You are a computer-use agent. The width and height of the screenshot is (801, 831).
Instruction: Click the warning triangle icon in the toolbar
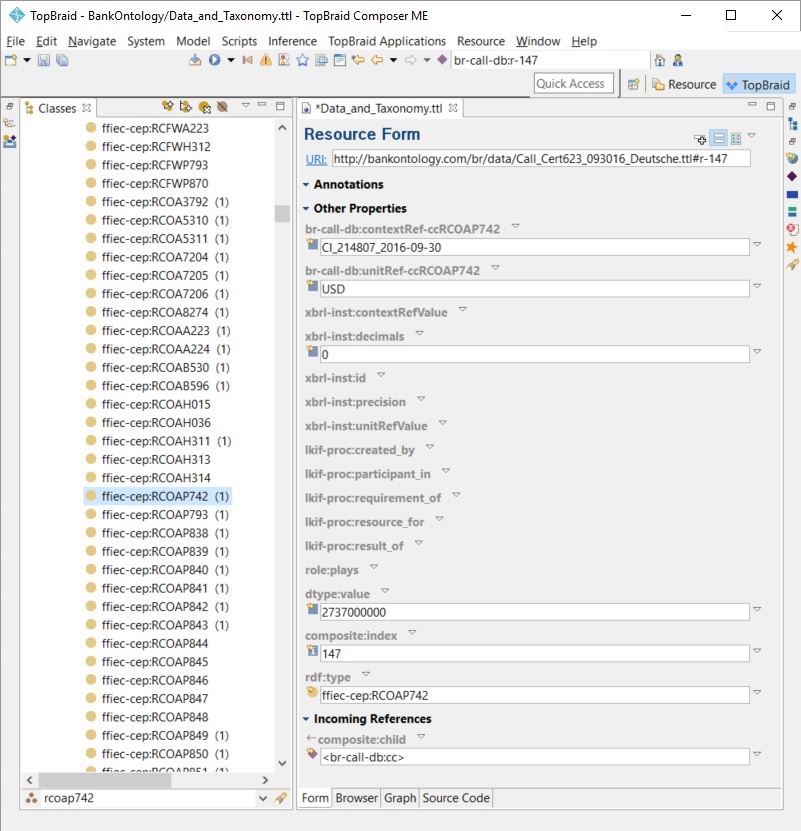click(x=265, y=61)
